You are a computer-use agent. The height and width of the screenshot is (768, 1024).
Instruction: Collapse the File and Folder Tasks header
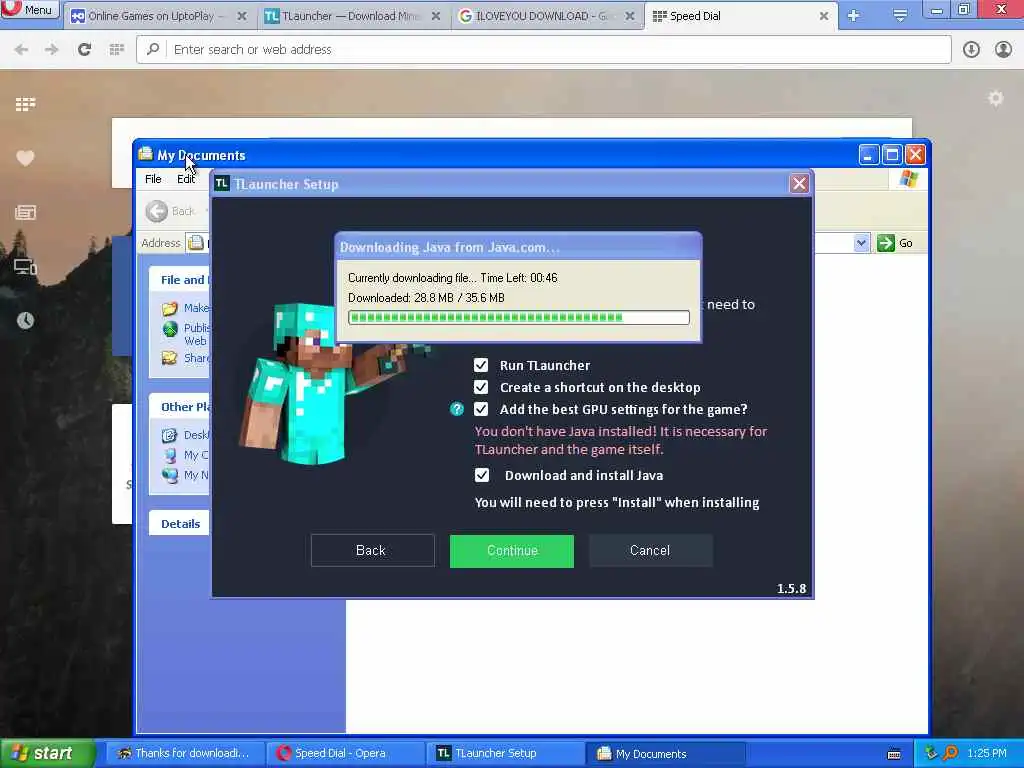pyautogui.click(x=180, y=280)
